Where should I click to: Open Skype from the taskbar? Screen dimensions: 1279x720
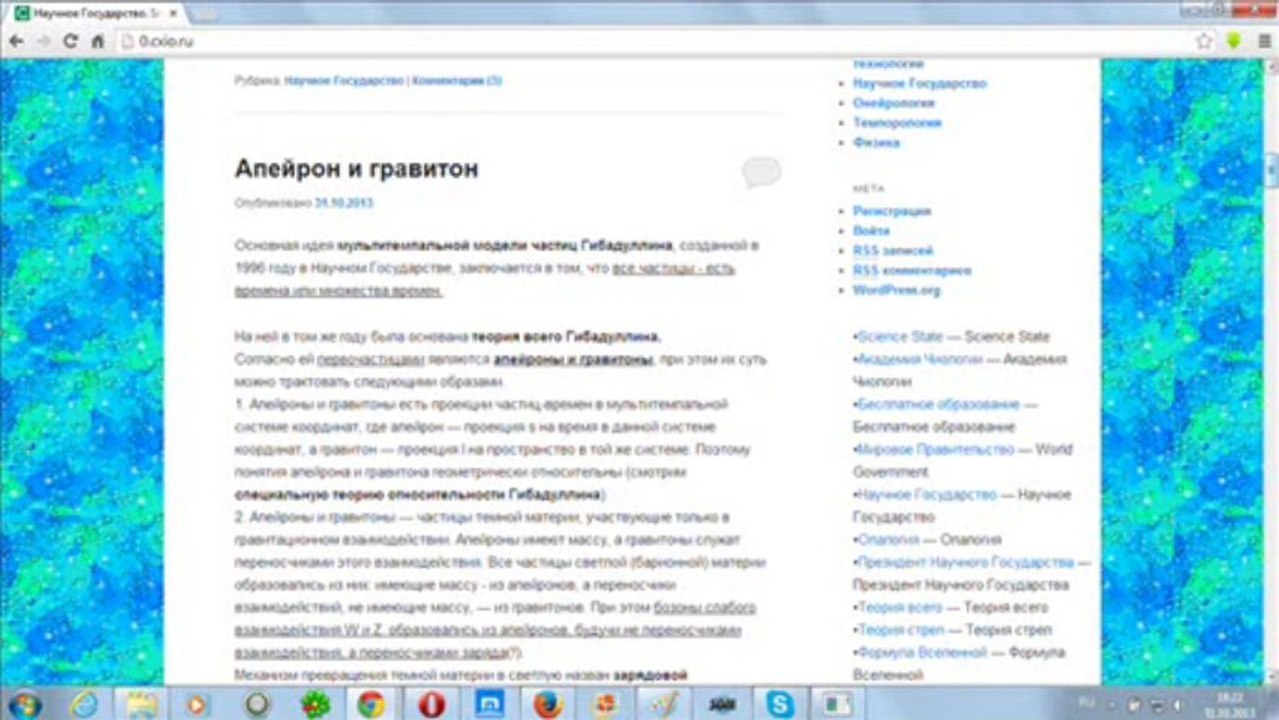coord(779,704)
